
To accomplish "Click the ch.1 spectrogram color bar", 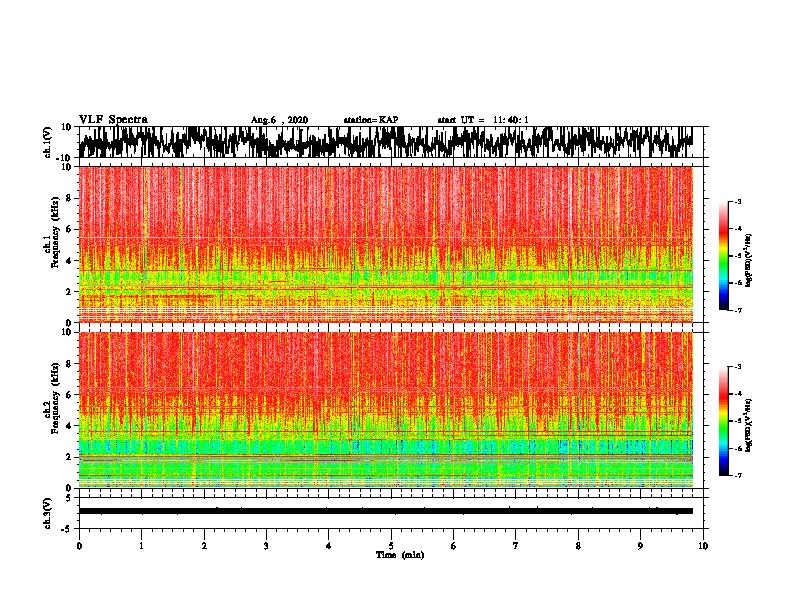I will click(723, 256).
